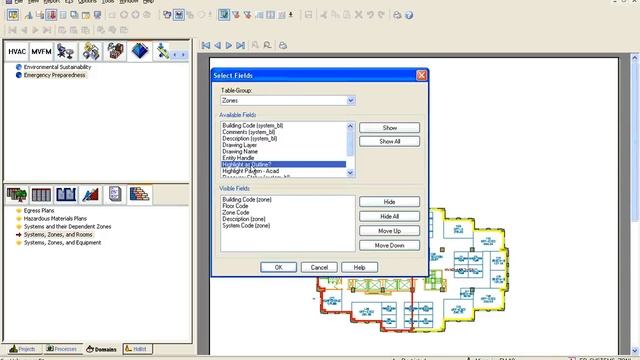Click the zoom out magnifier in drawing toolbar
The image size is (640, 360).
click(267, 45)
